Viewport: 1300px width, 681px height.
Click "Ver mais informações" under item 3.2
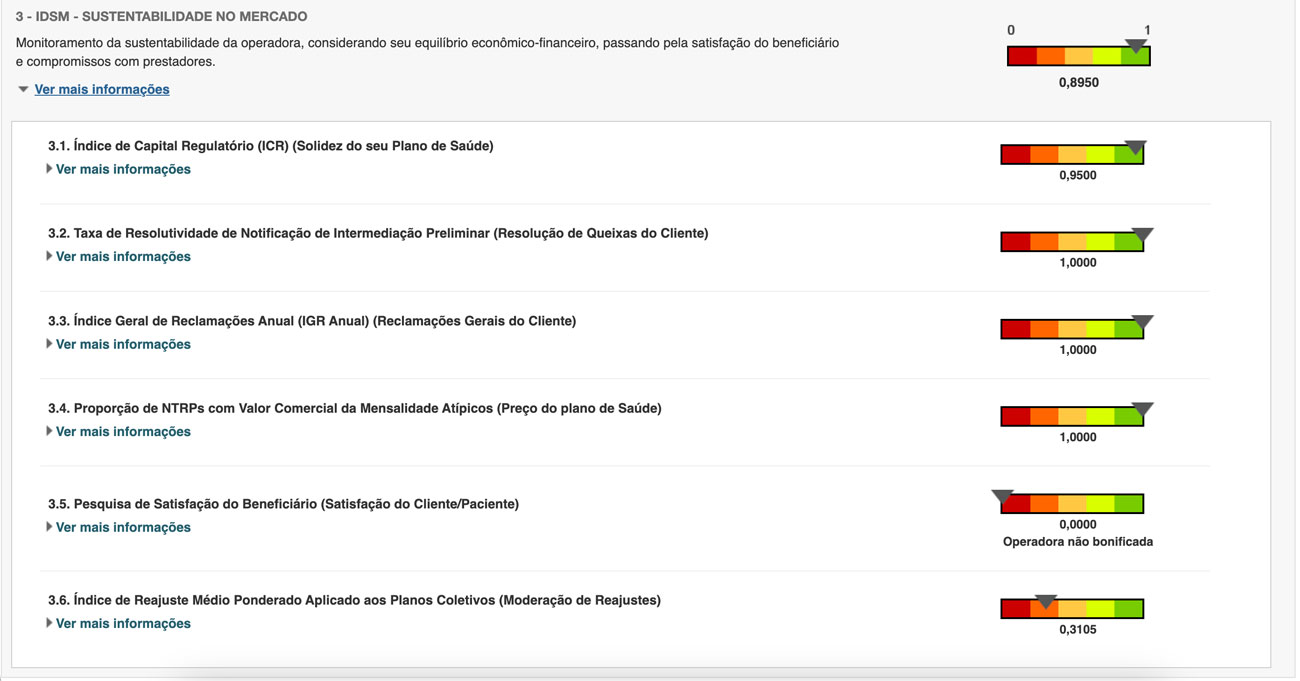[123, 256]
